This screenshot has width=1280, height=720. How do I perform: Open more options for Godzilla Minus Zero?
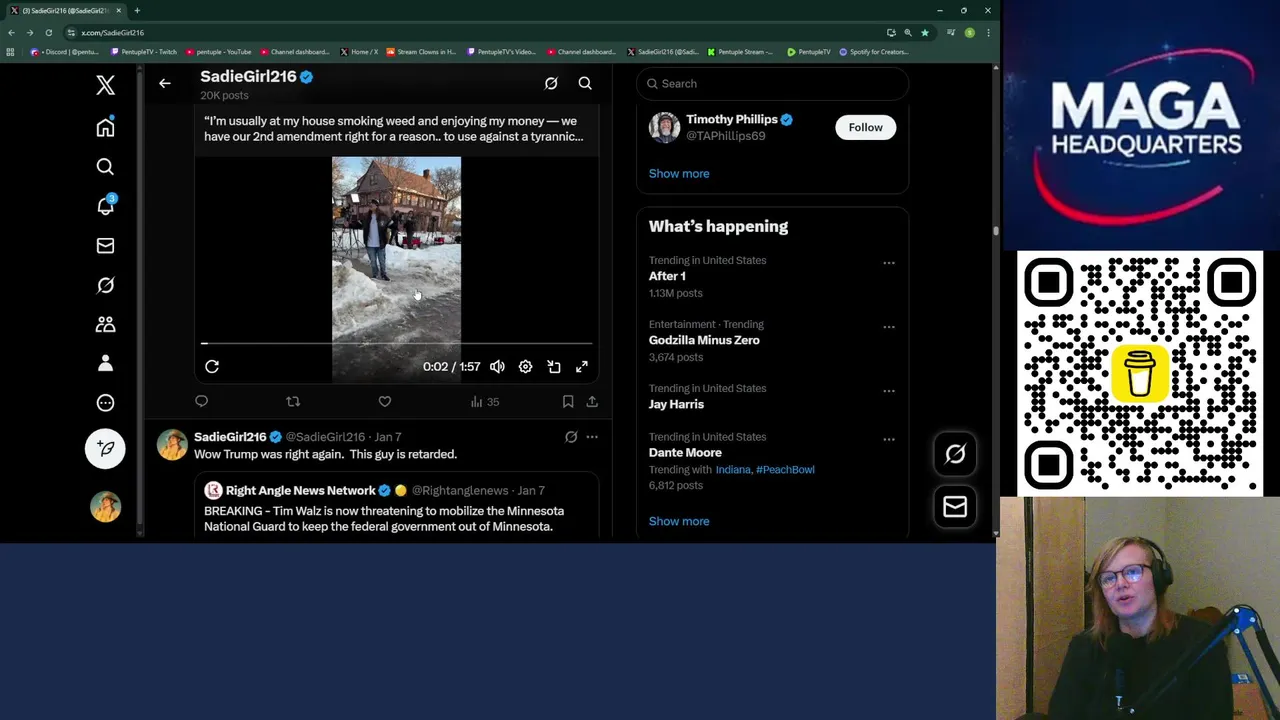click(x=888, y=327)
